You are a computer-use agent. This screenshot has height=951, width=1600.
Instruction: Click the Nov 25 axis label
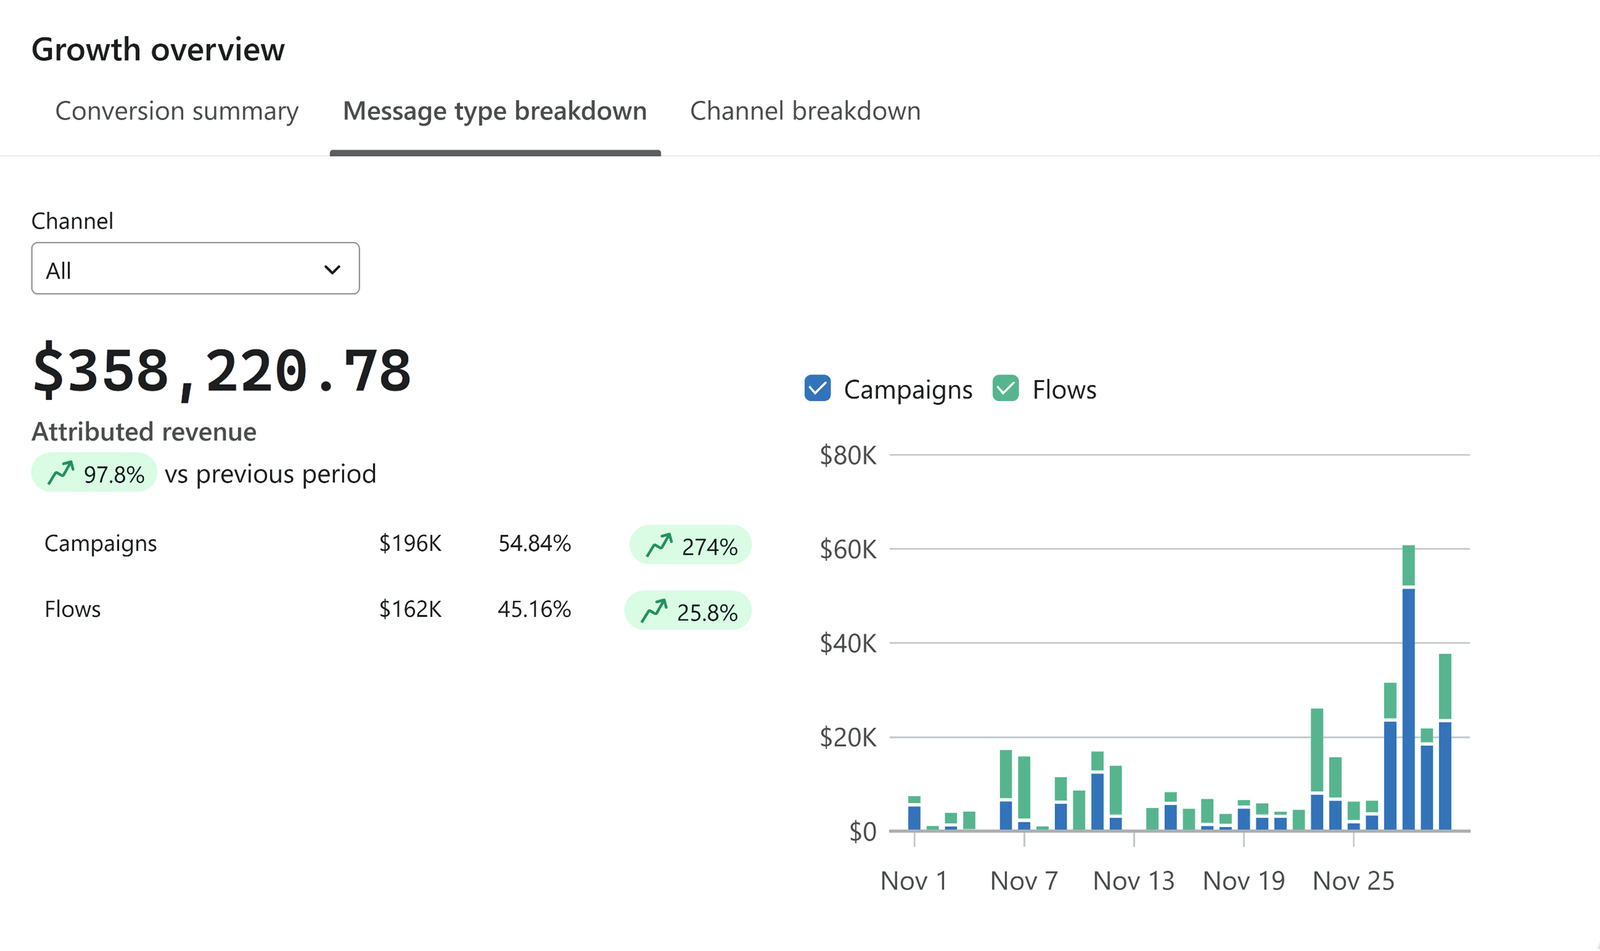[1353, 881]
